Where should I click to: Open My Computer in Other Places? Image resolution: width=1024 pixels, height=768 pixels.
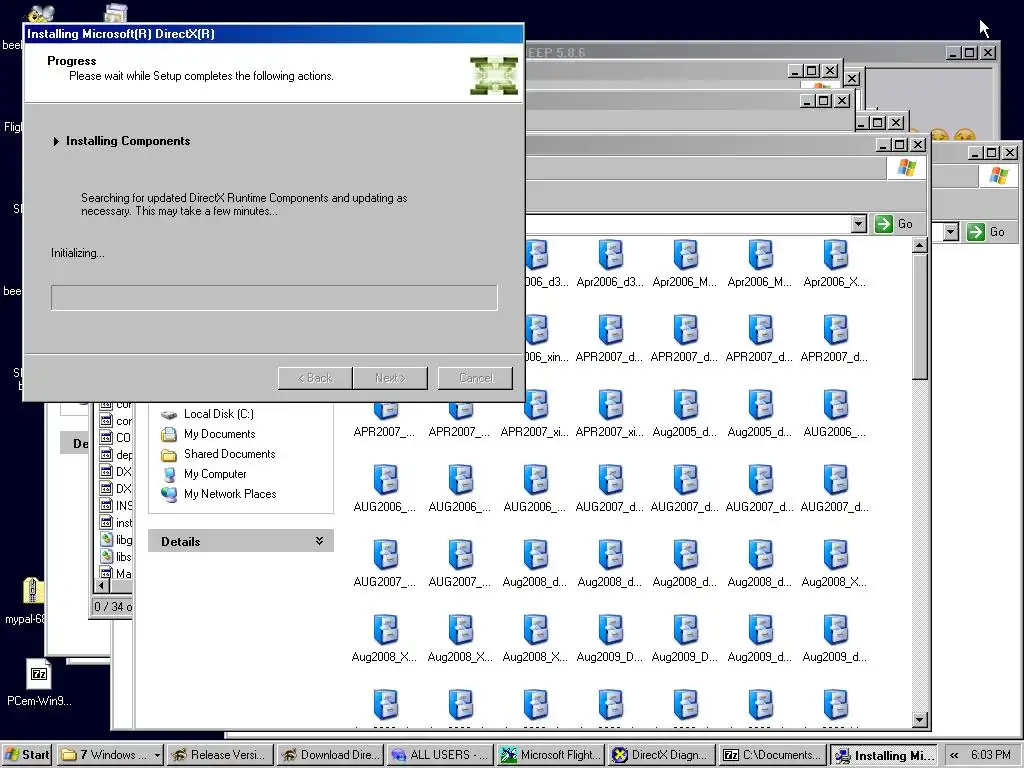point(204,474)
